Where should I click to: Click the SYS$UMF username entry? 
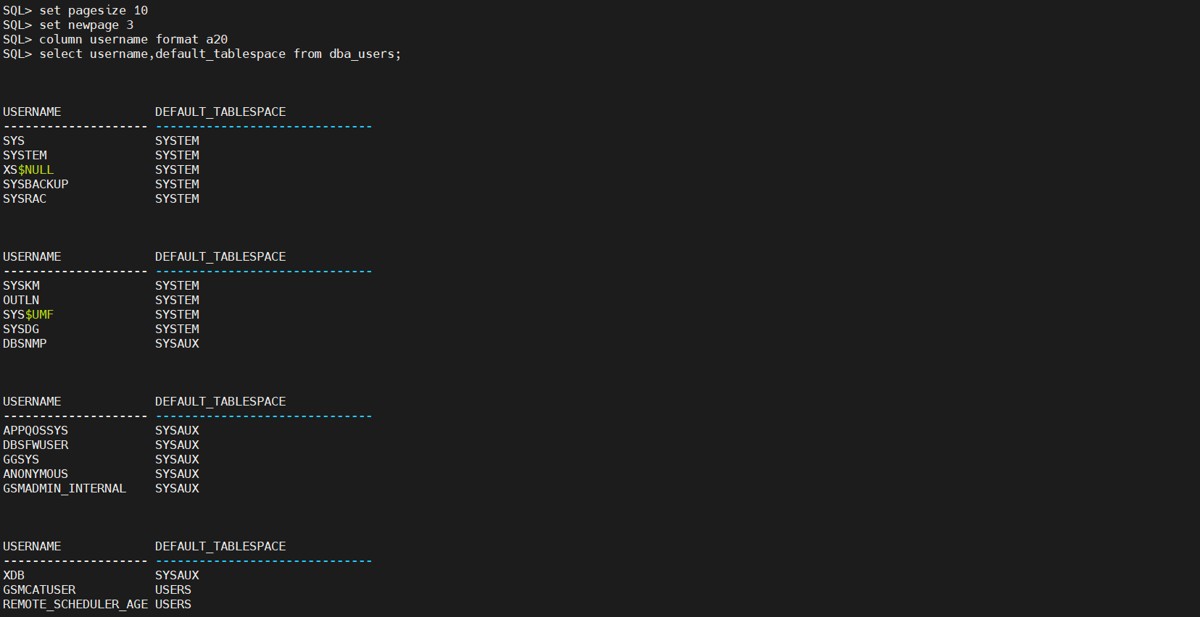[x=28, y=314]
